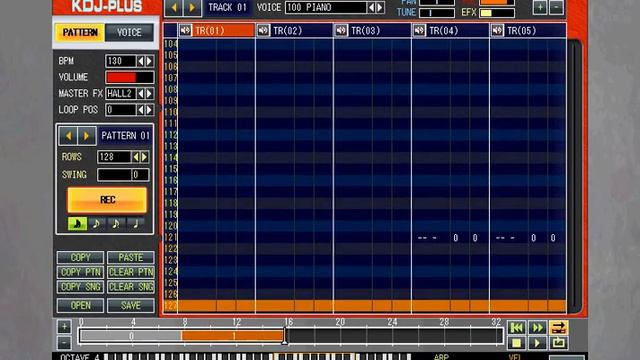Mute track TR(01) speaker icon

(185, 31)
